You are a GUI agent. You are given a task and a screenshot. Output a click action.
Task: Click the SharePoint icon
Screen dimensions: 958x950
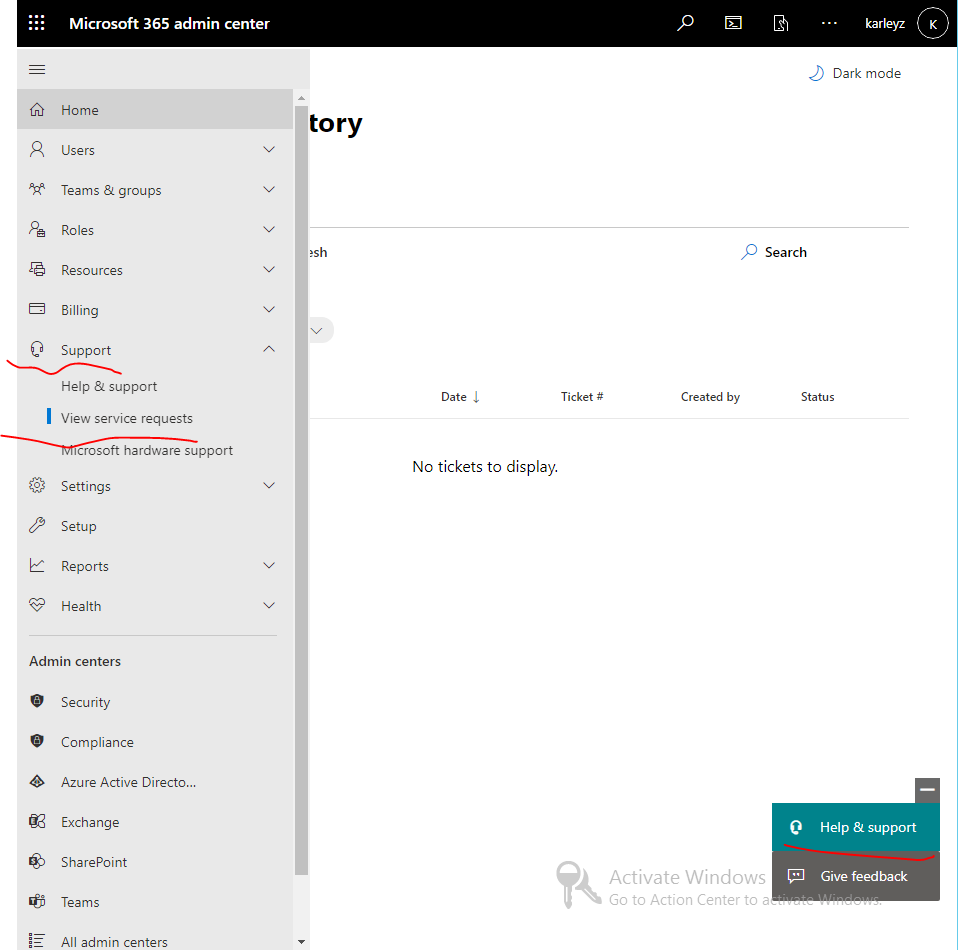(37, 861)
